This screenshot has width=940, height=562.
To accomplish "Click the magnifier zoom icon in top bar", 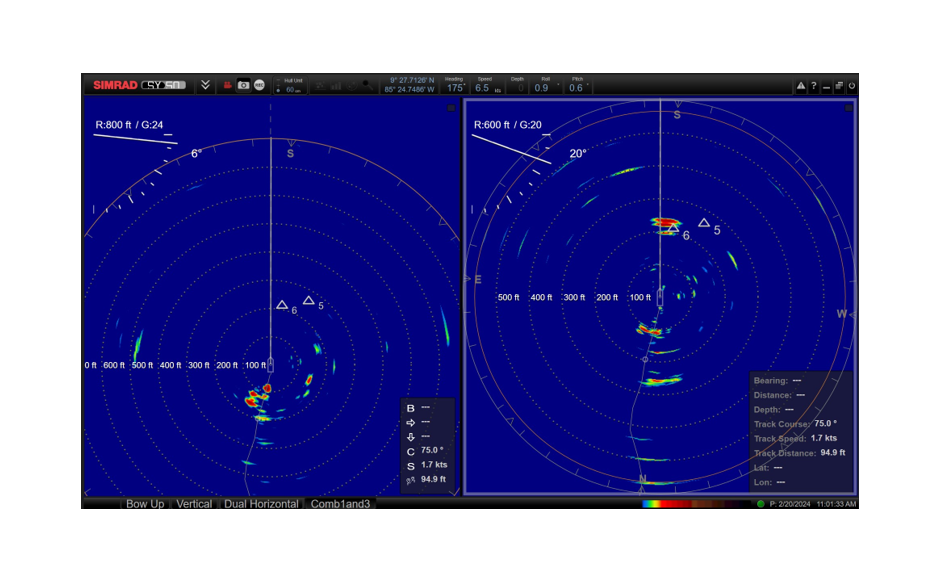I will 368,86.
